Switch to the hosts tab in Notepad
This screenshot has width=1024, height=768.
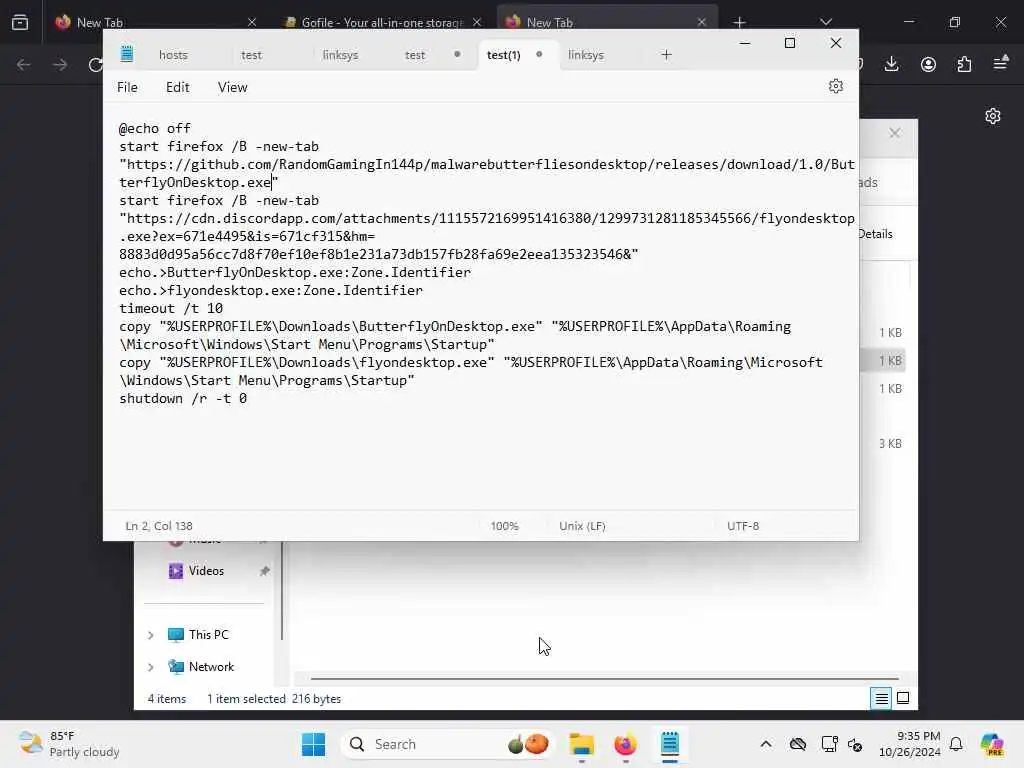coord(173,55)
